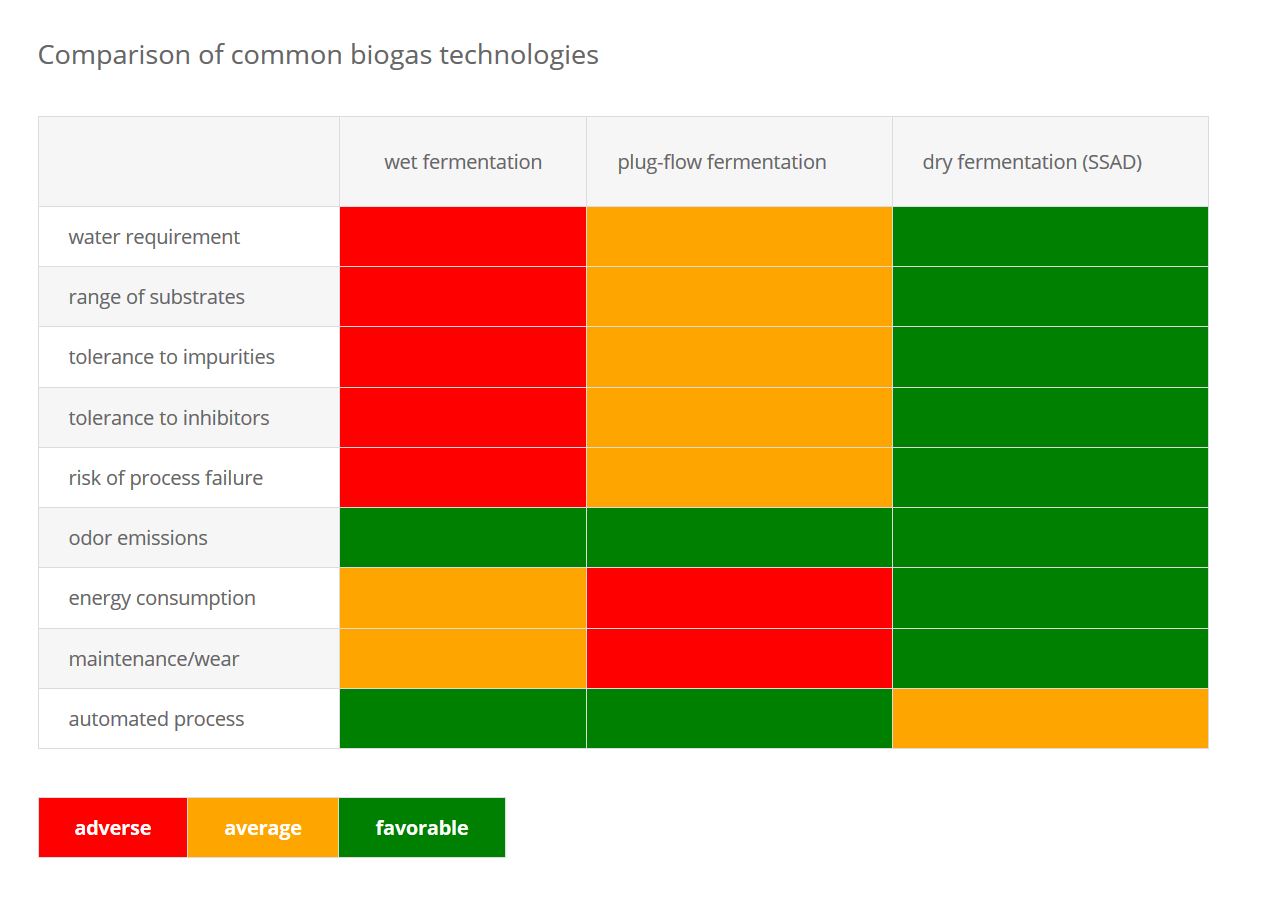Click wet fermentation's red water requirement cell

463,237
